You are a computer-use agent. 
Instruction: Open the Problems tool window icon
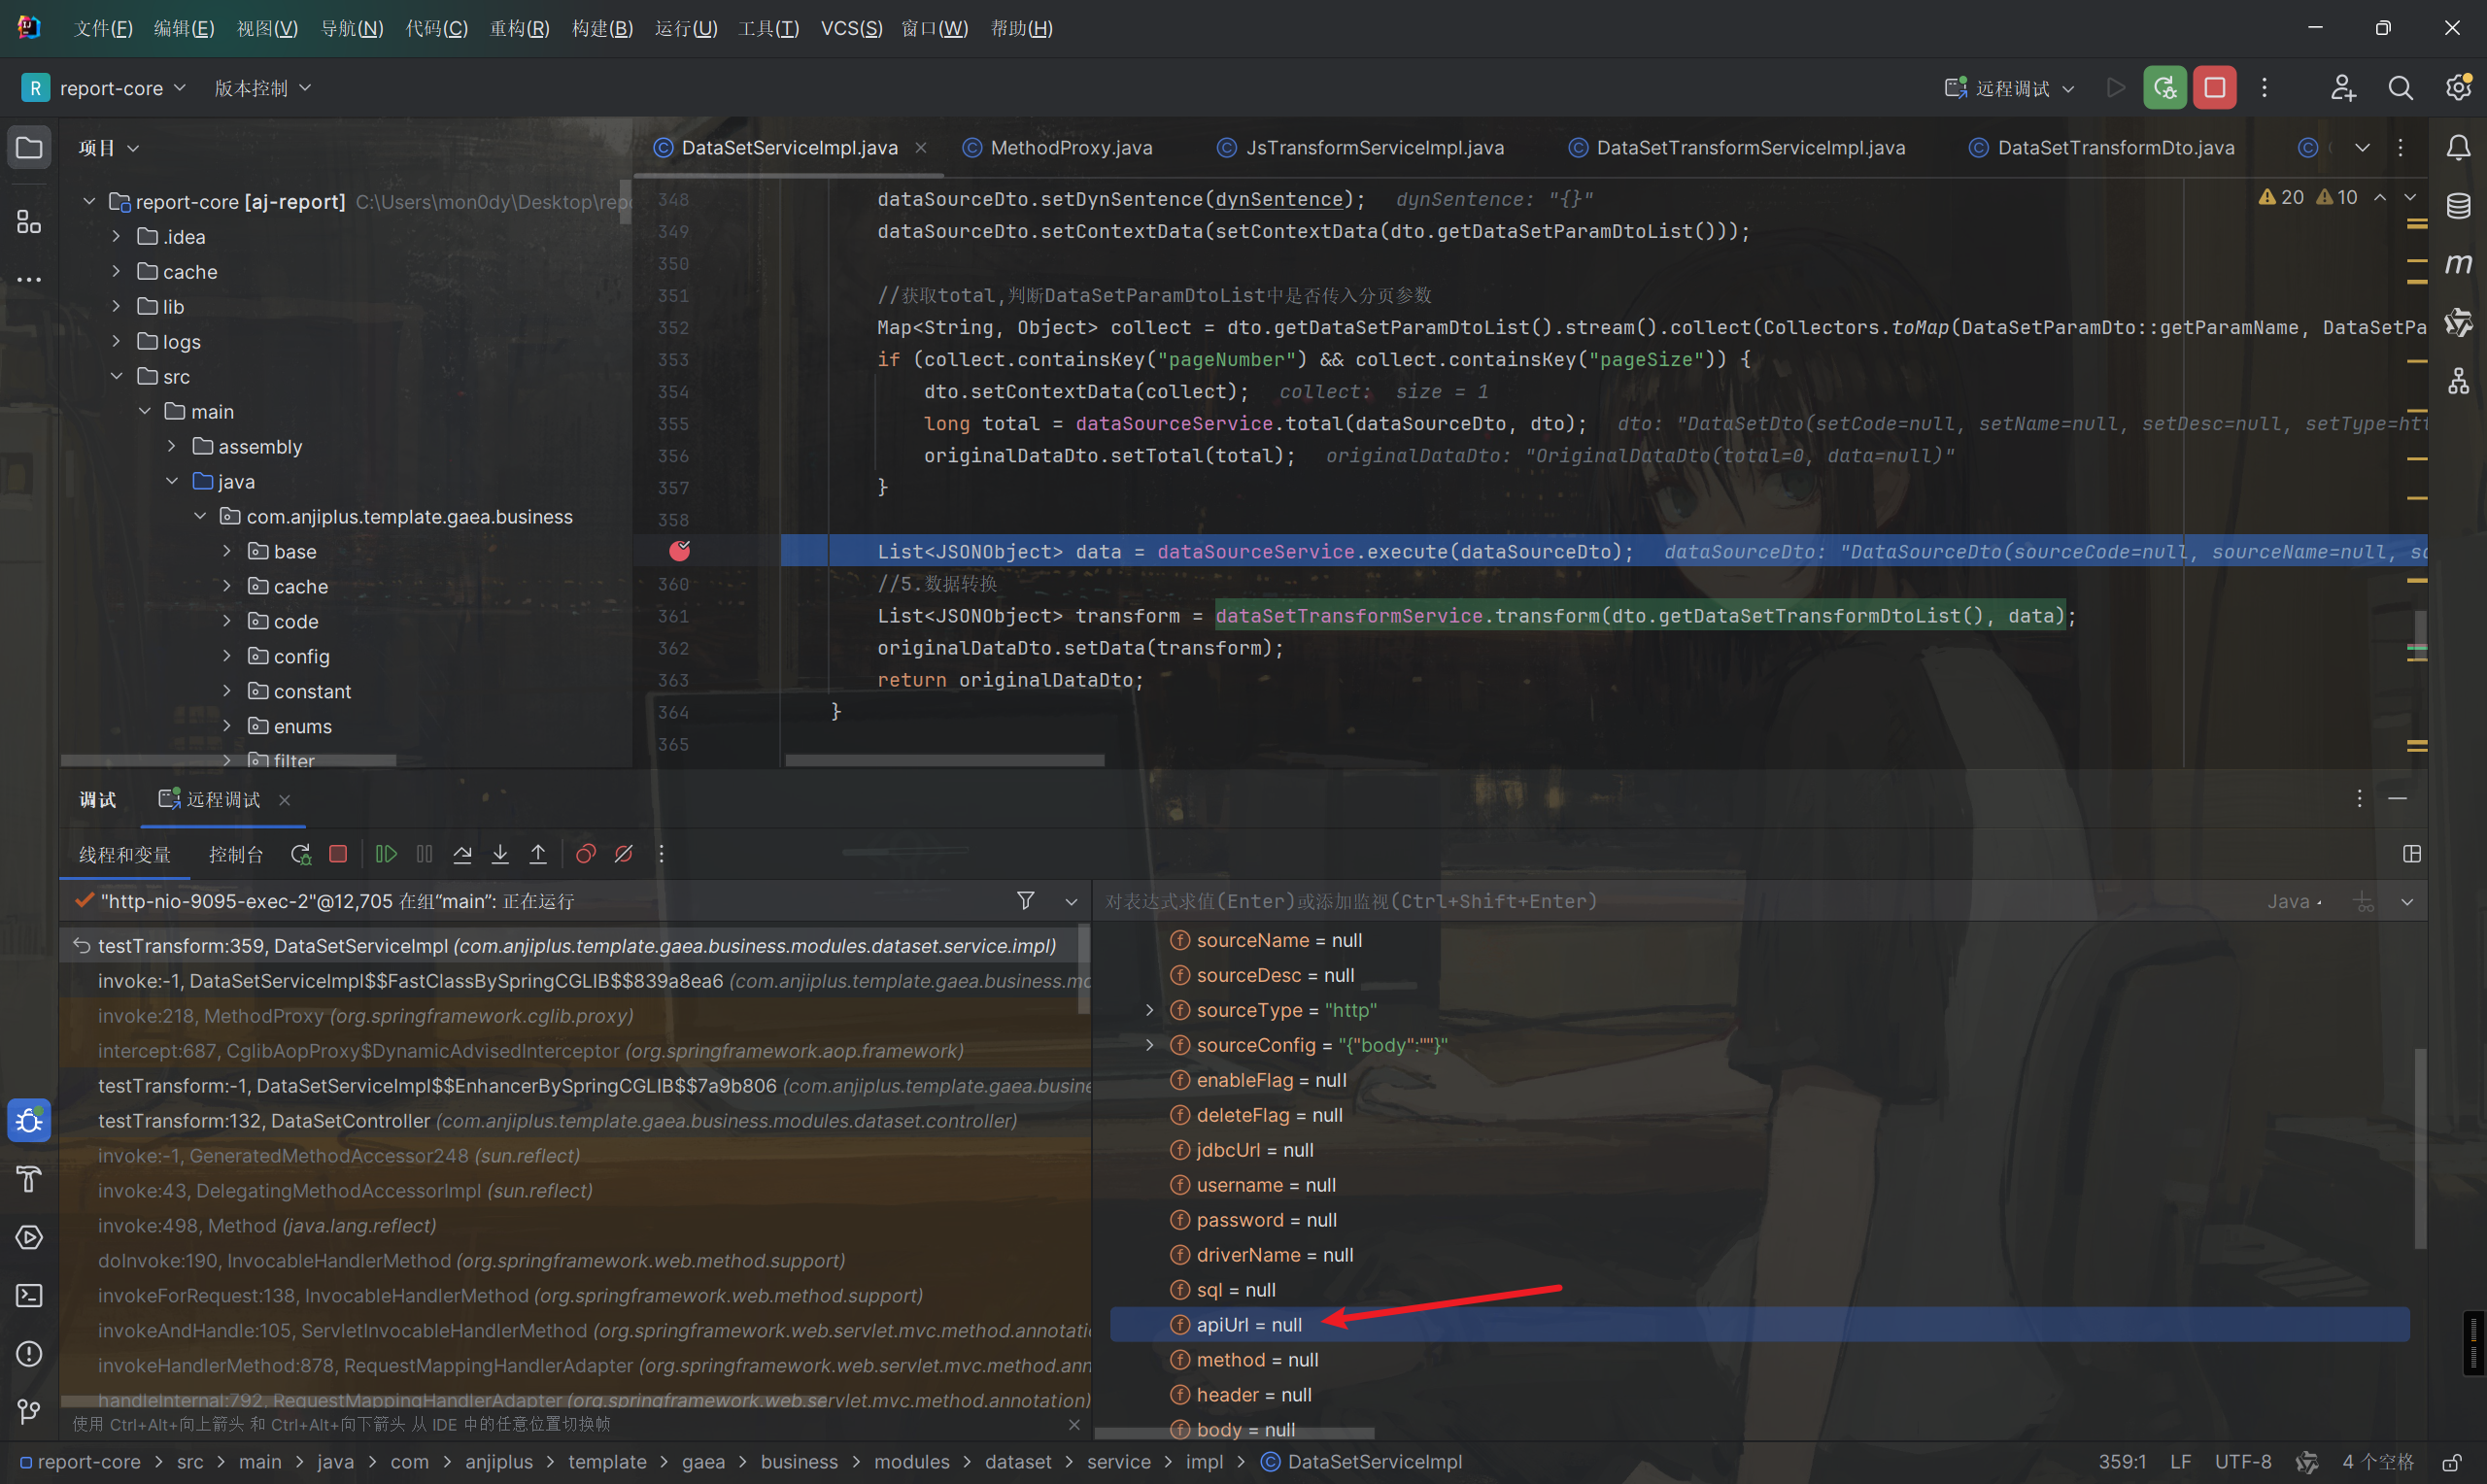point(29,1353)
